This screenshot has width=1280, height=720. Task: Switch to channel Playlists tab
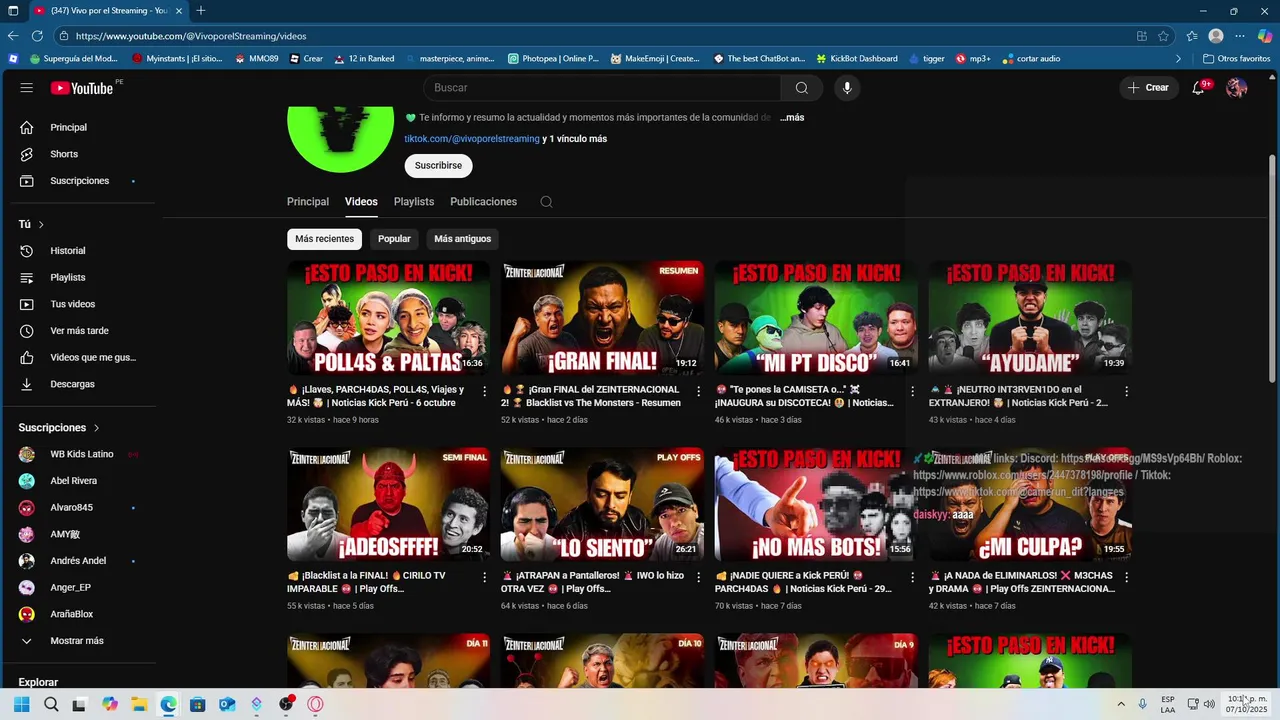414,202
